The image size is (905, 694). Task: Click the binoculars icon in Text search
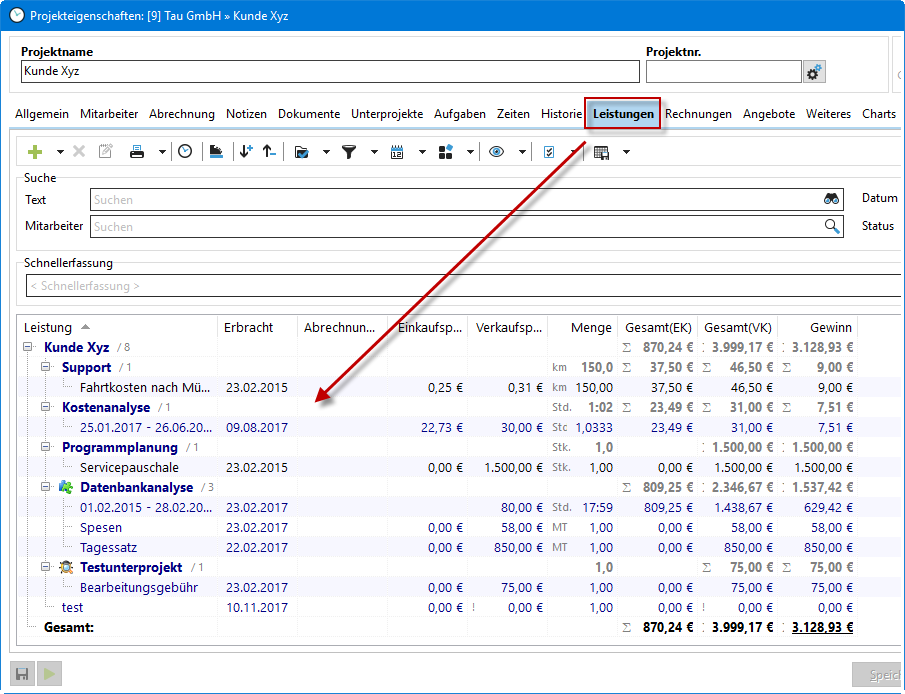pos(831,199)
